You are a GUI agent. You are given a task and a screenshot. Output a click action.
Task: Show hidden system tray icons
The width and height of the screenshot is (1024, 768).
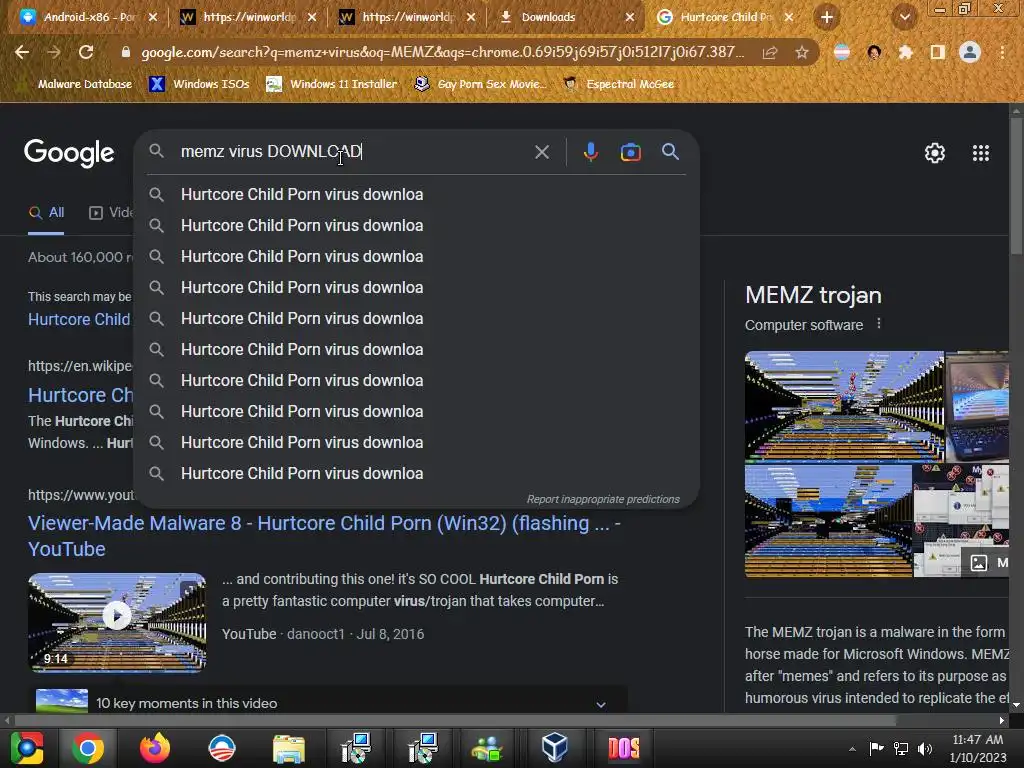(852, 748)
